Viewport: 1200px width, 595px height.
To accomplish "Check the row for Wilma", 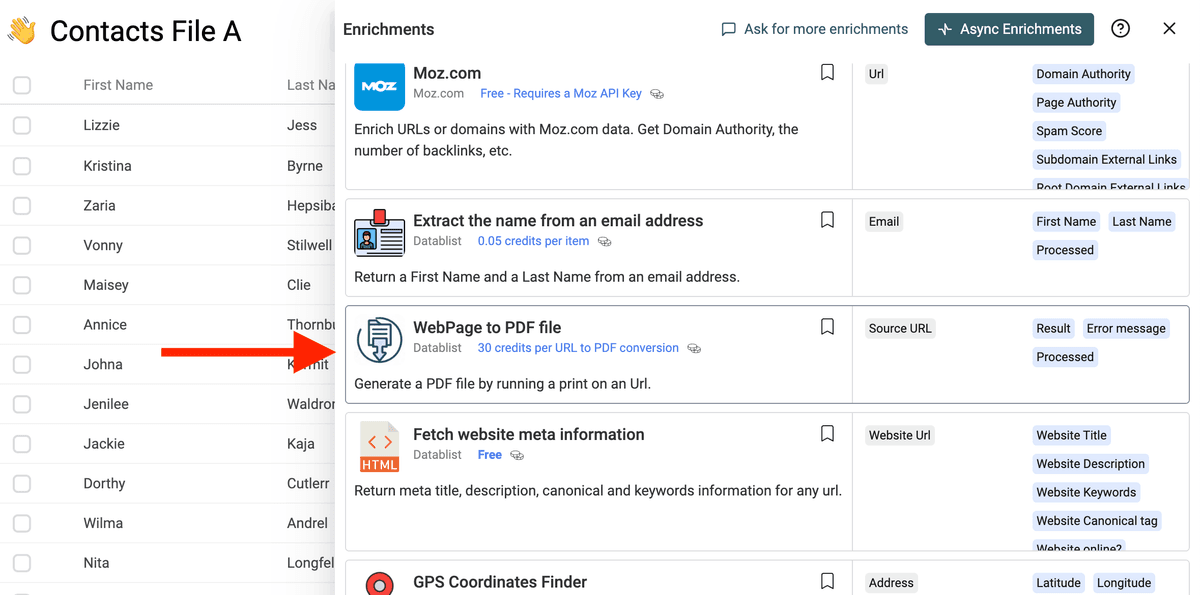I will click(x=22, y=523).
